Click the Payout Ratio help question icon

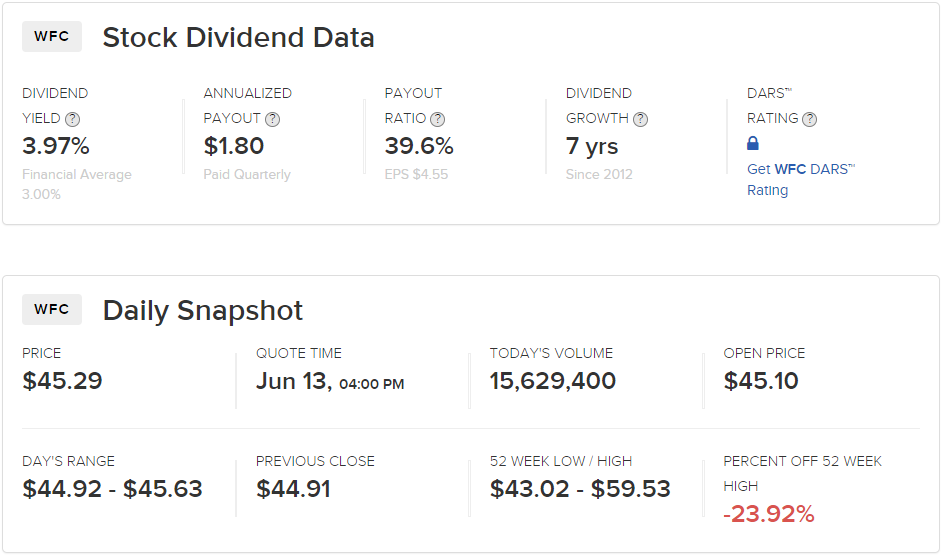[x=437, y=119]
